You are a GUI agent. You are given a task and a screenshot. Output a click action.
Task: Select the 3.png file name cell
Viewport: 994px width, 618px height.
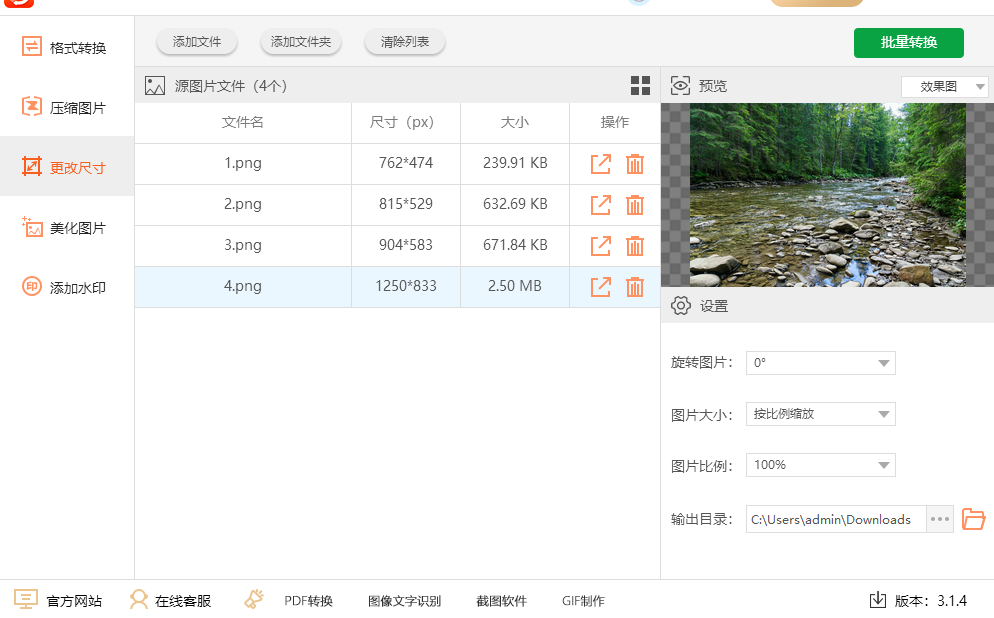(243, 245)
